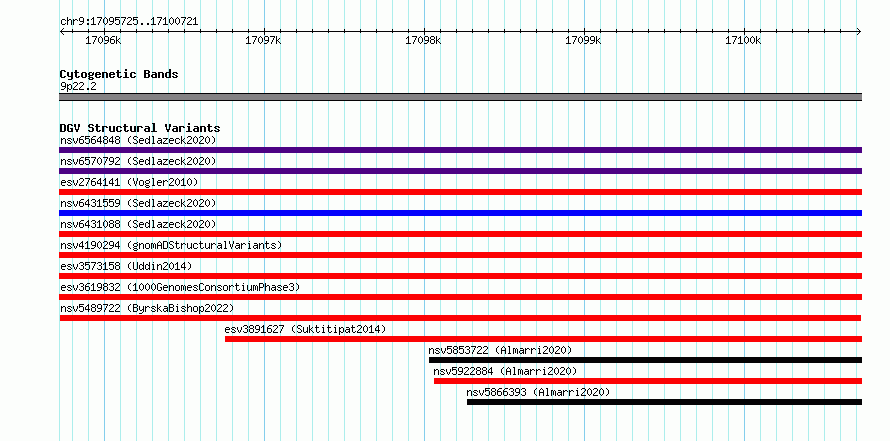
Task: Select the red bar under nsv4190294
Action: (460, 255)
